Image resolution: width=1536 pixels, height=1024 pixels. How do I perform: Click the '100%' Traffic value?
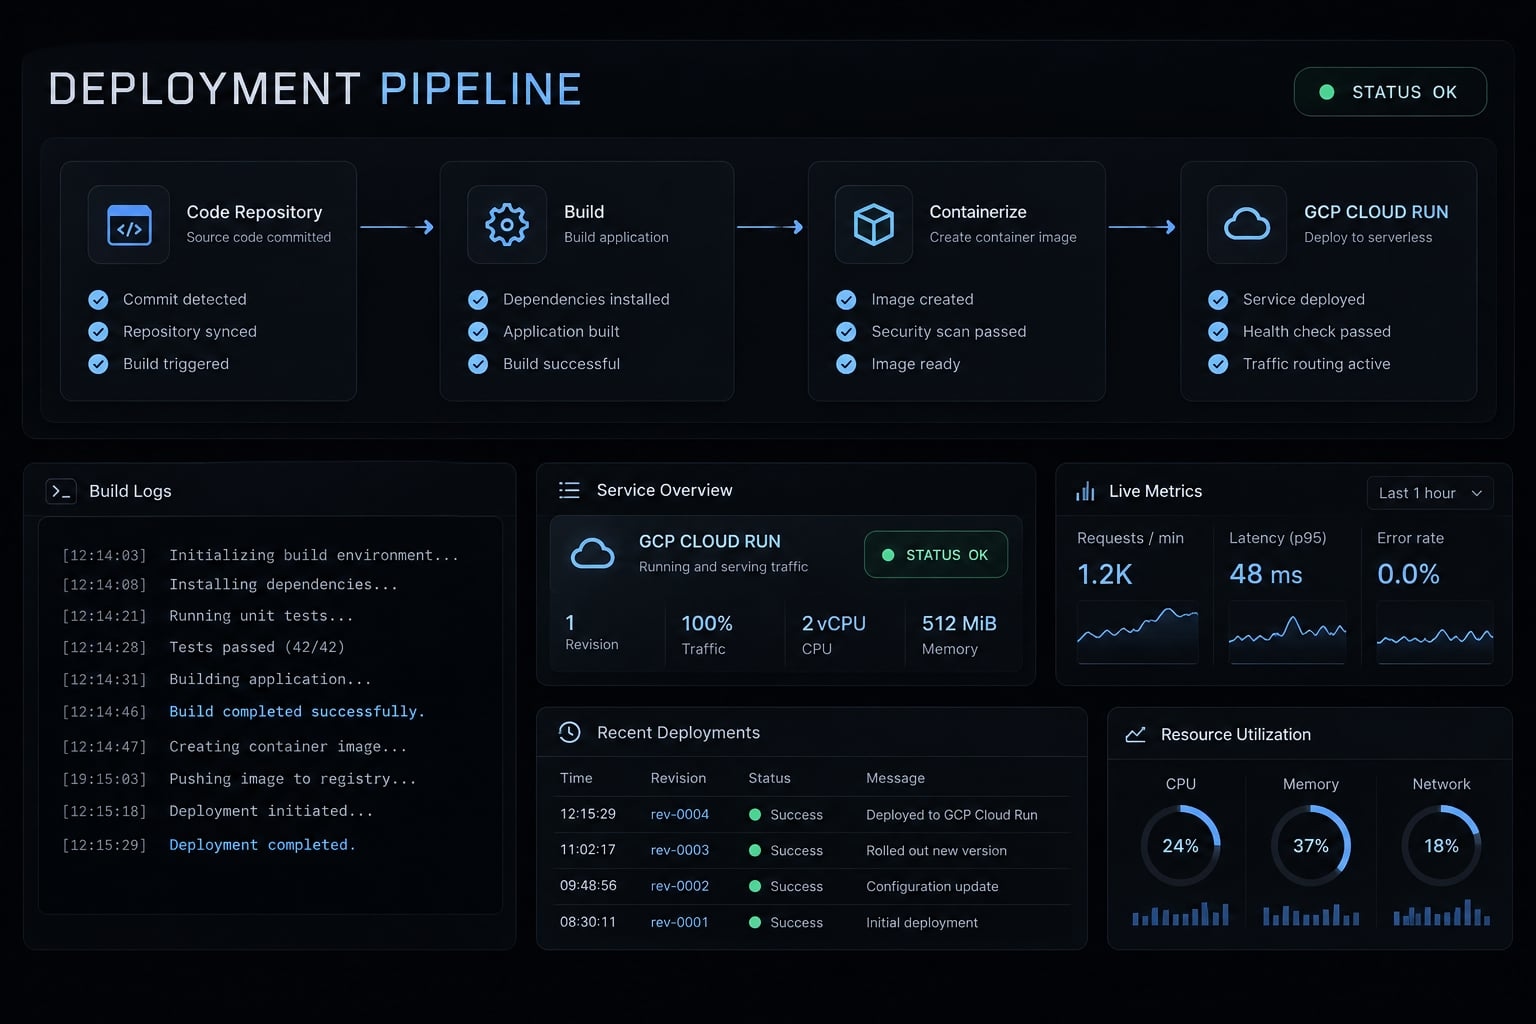707,623
